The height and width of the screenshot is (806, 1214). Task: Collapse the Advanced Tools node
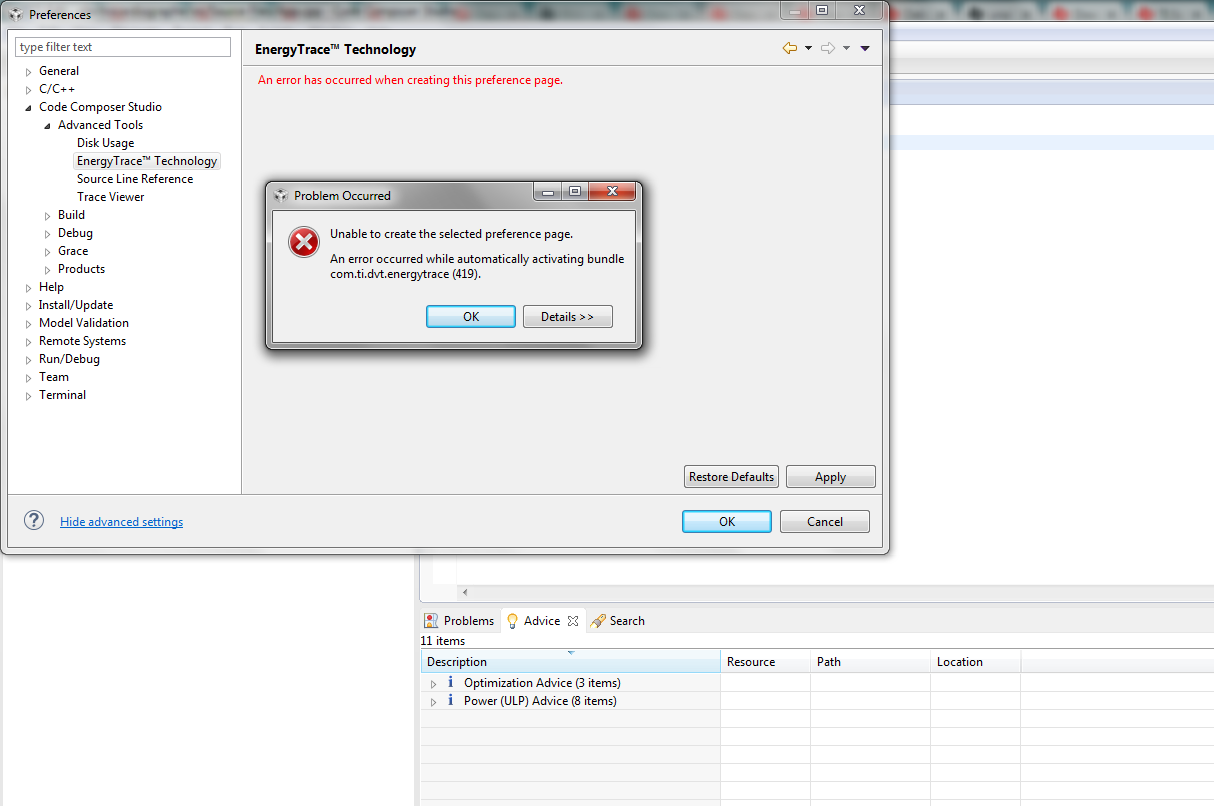(48, 126)
